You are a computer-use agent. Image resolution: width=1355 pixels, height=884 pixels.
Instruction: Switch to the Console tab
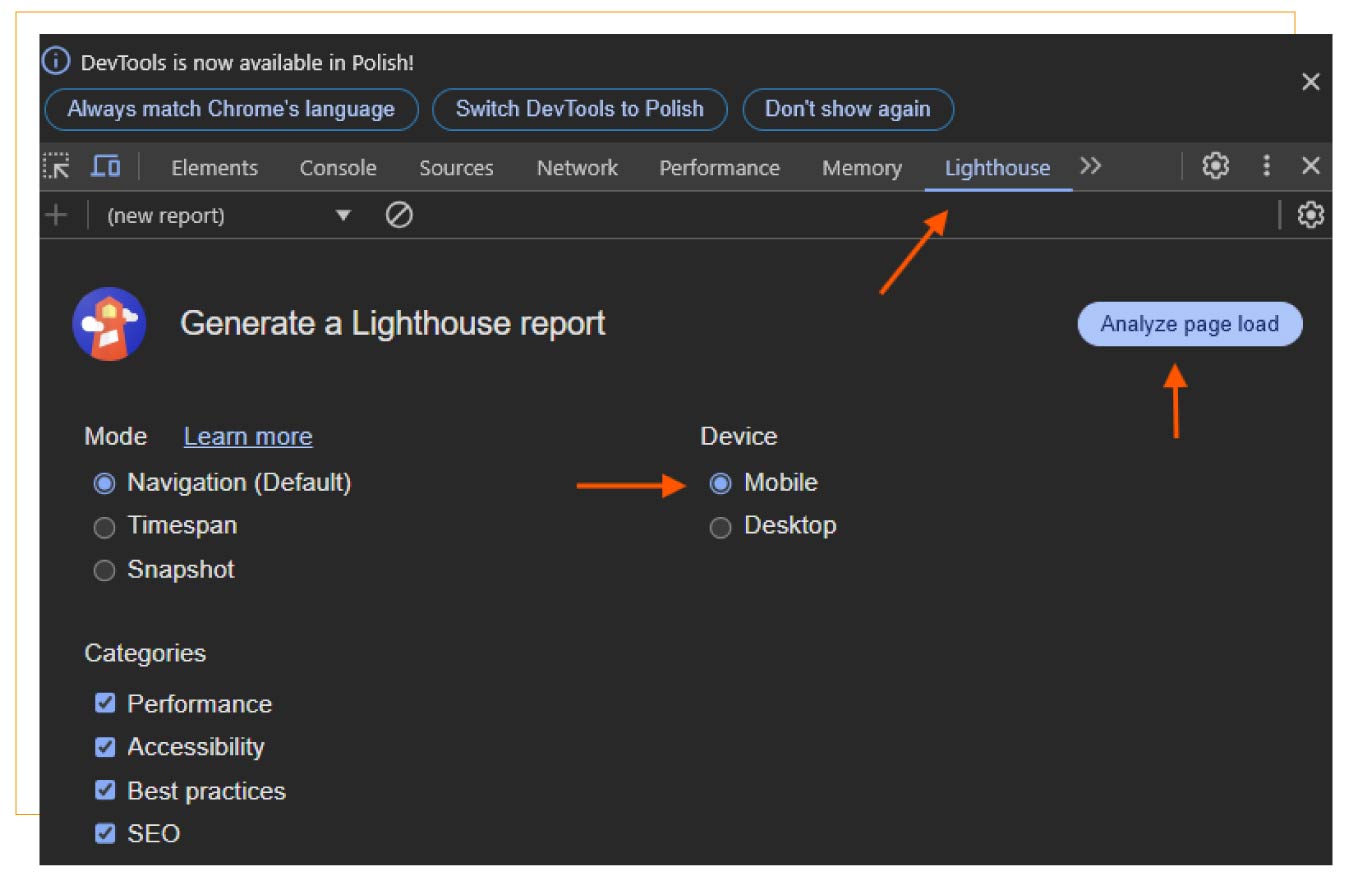[338, 168]
